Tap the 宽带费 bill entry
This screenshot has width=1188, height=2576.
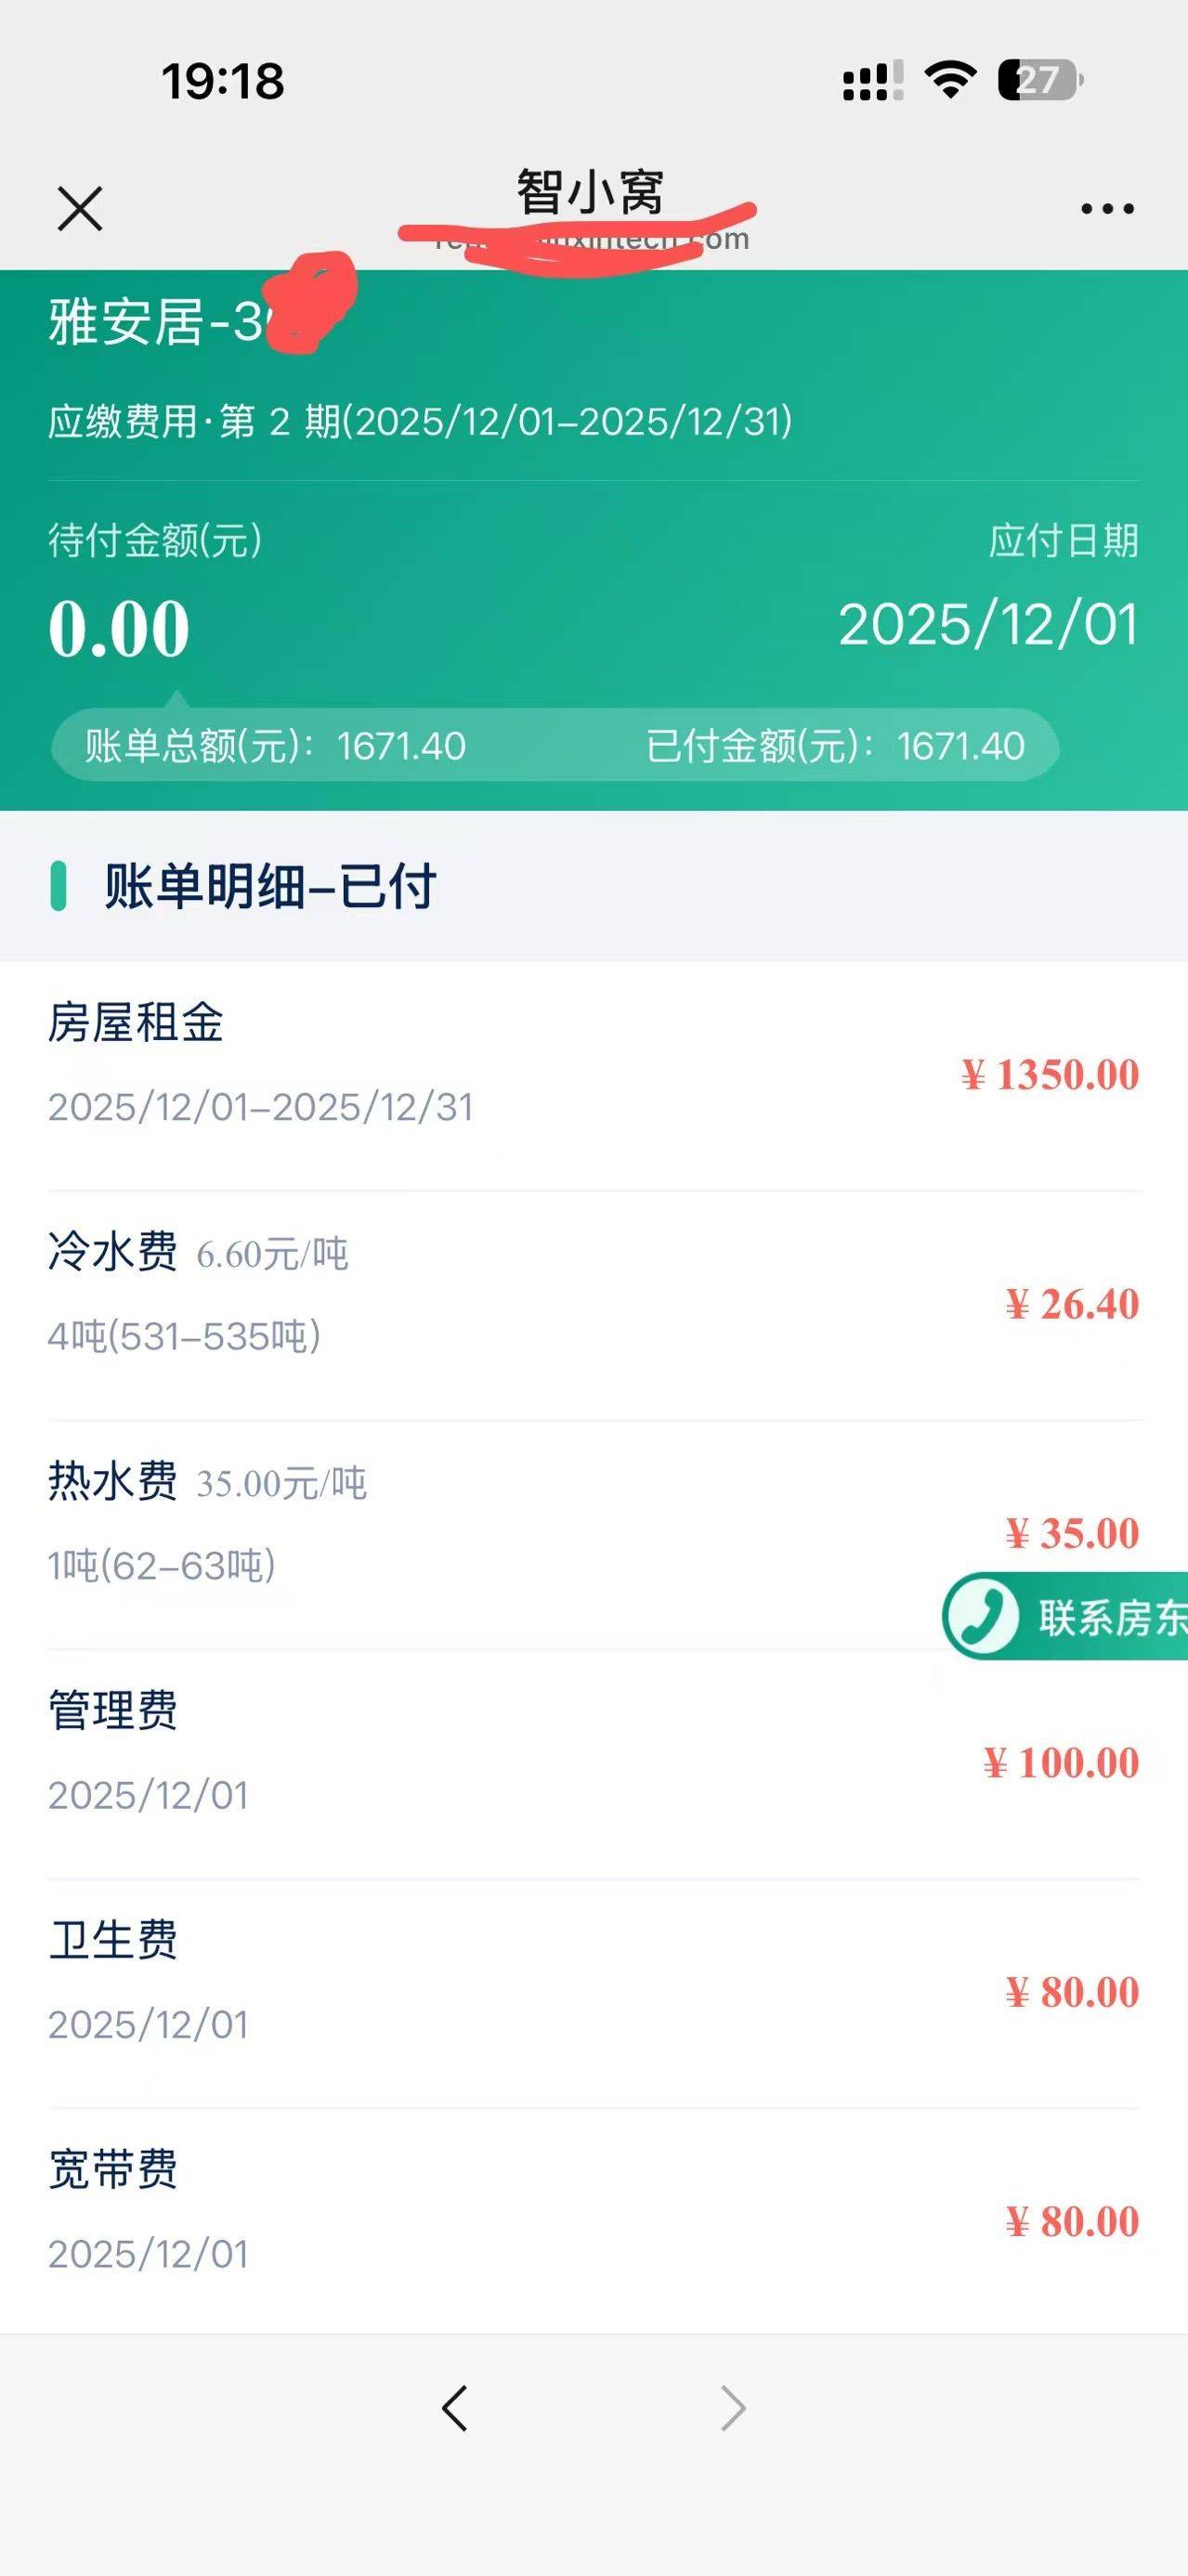[x=594, y=2222]
